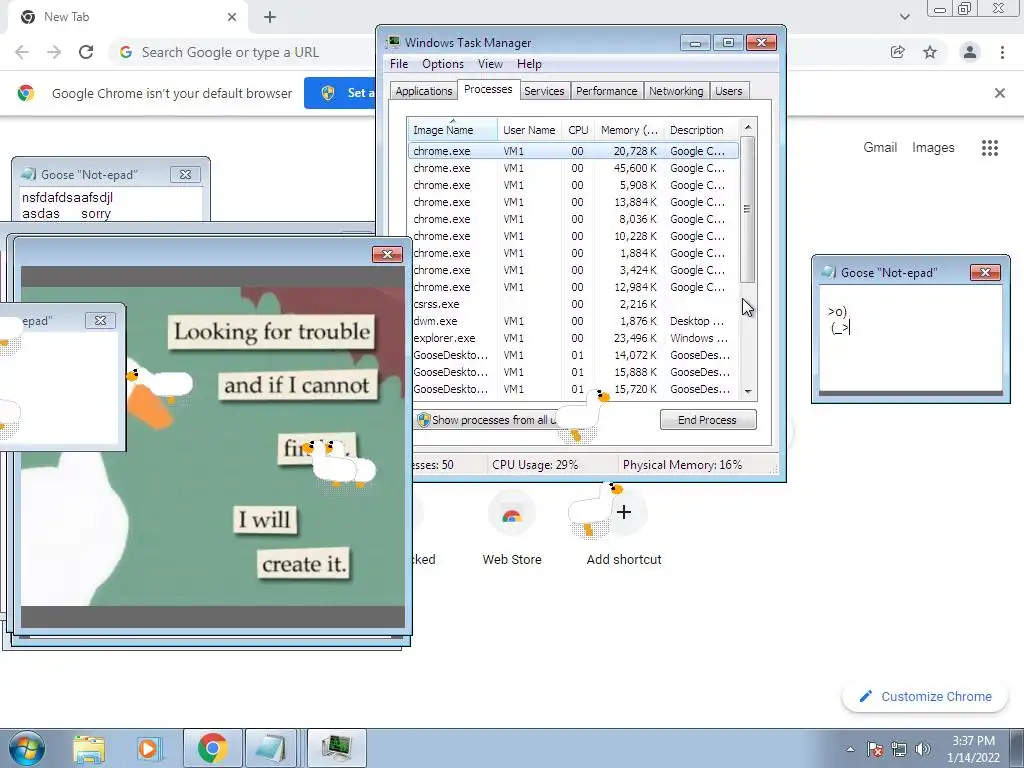Image resolution: width=1024 pixels, height=768 pixels.
Task: Open Chrome three-dot menu
Action: 1002,52
